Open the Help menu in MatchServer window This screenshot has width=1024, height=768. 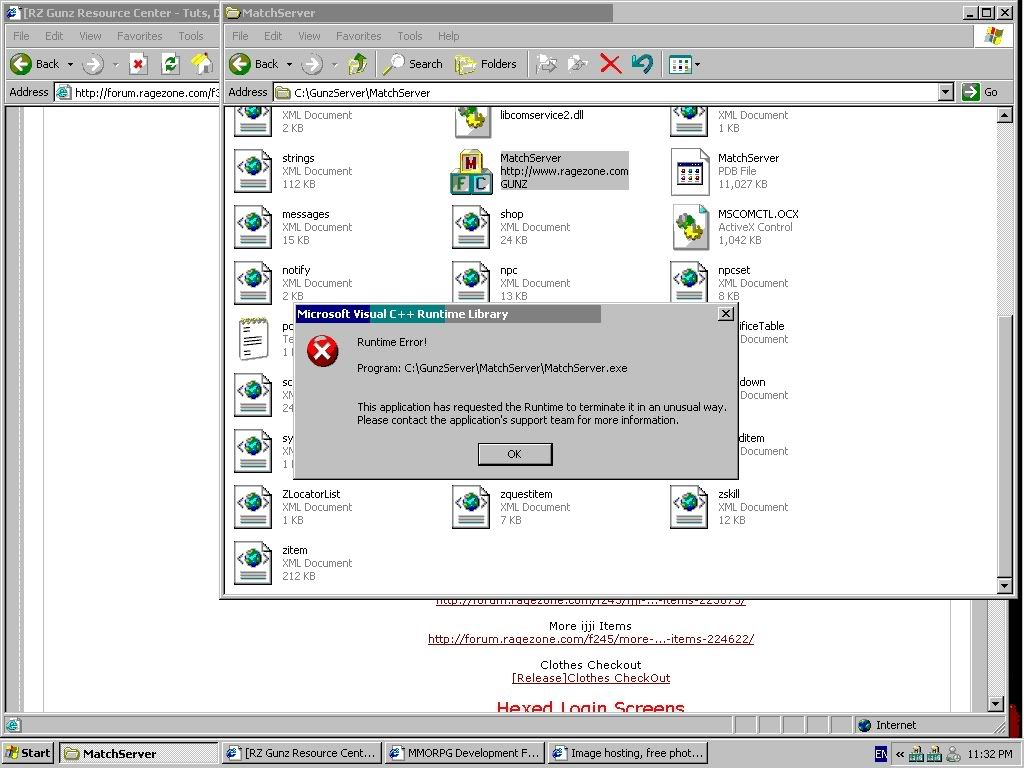(448, 36)
